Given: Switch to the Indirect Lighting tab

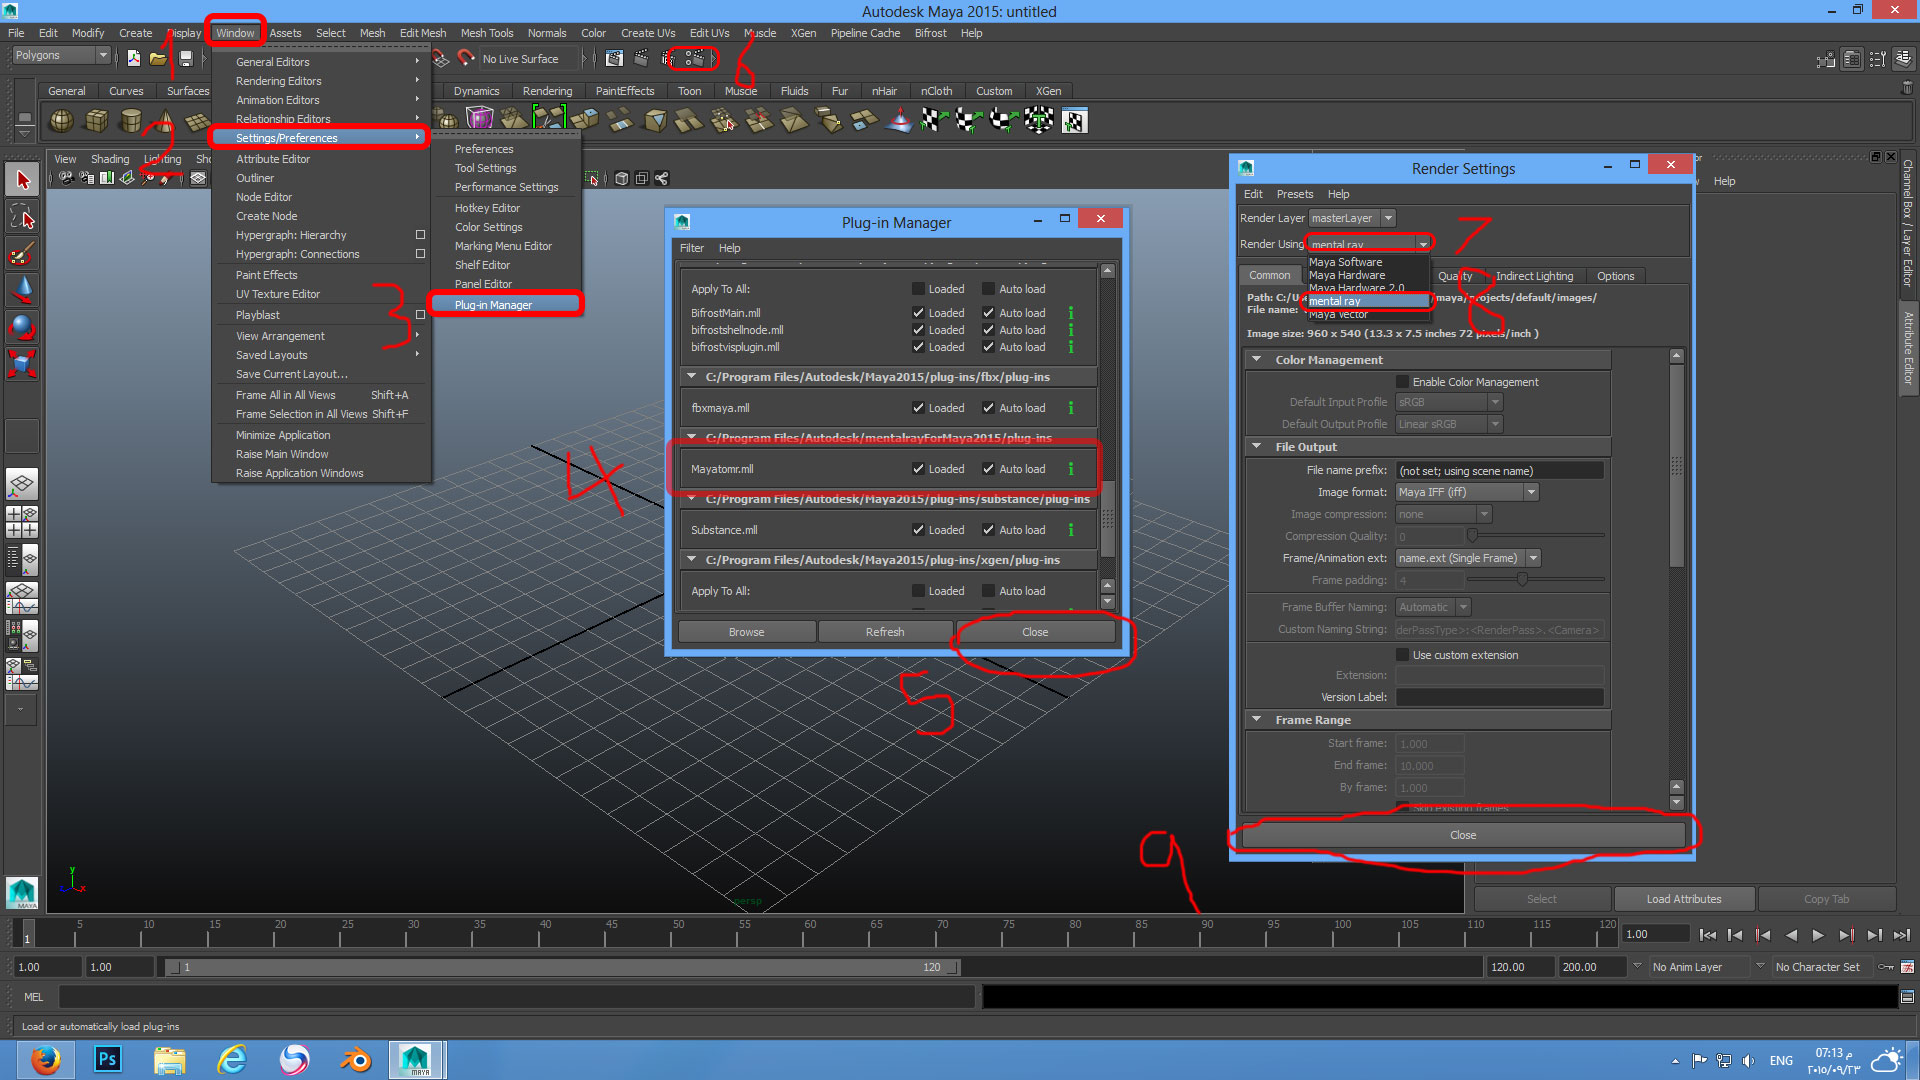Looking at the screenshot, I should click(1534, 276).
